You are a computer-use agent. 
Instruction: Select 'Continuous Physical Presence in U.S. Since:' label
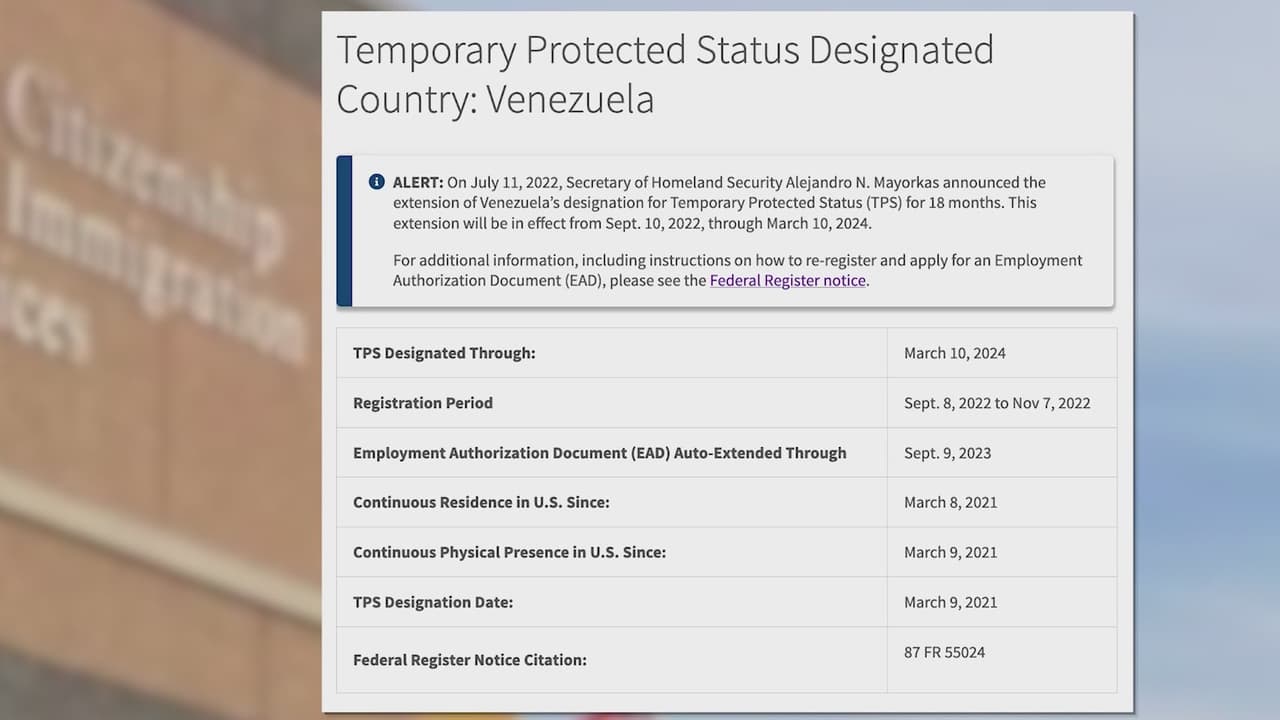[x=509, y=552]
